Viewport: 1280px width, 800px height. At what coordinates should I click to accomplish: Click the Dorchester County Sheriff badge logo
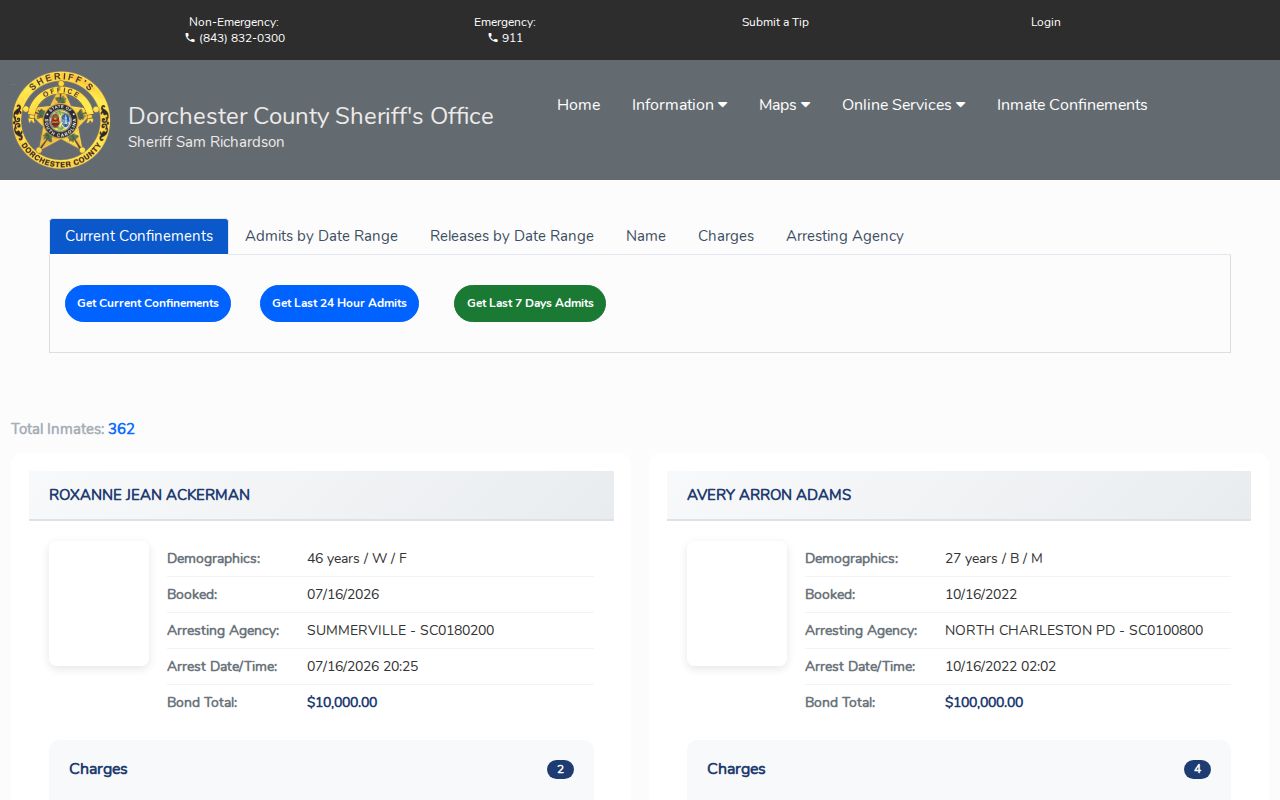[61, 120]
